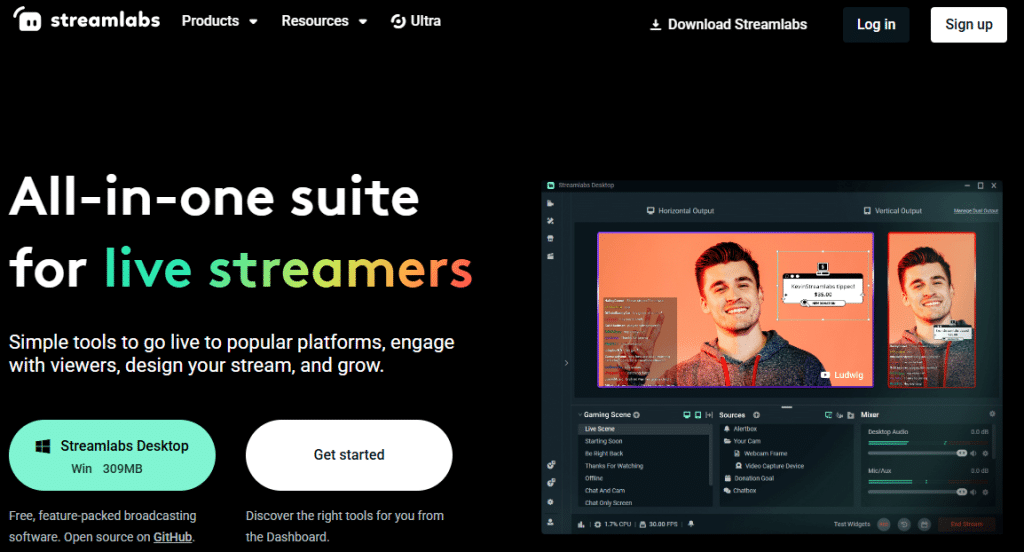Image resolution: width=1024 pixels, height=552 pixels.
Task: Select the Vertical Output label
Action: pyautogui.click(x=893, y=211)
